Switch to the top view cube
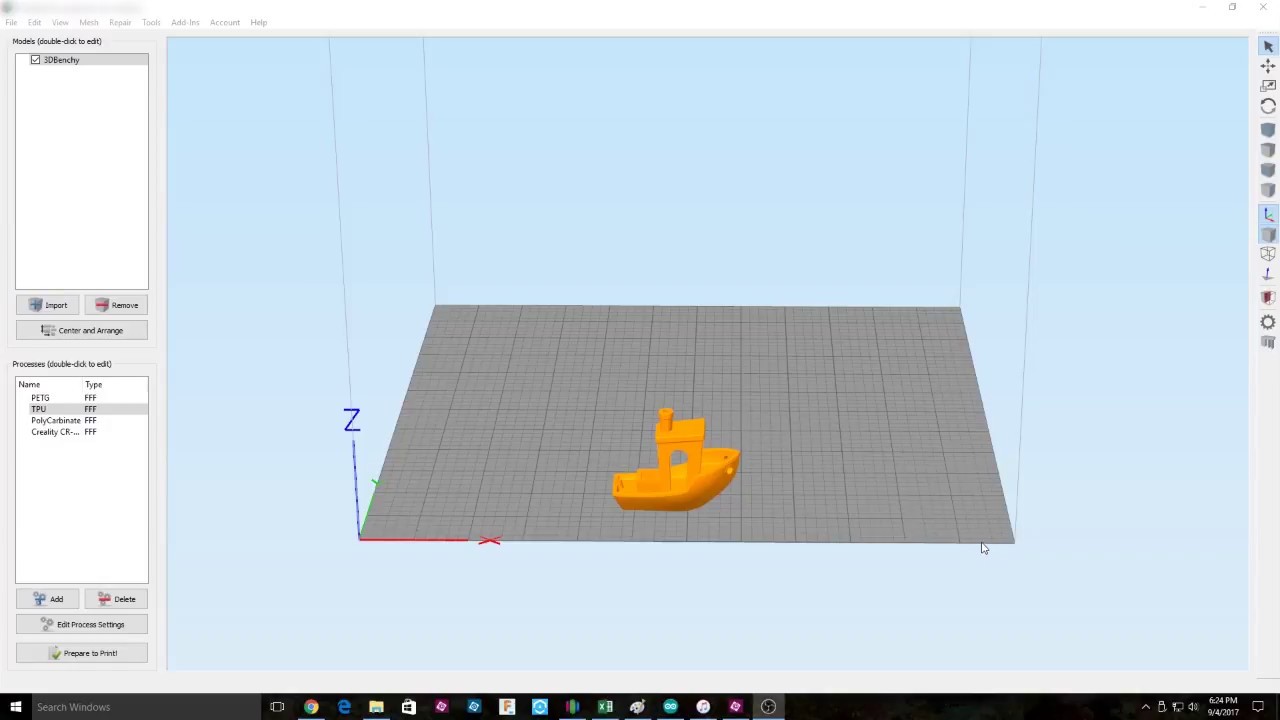 pos(1268,150)
